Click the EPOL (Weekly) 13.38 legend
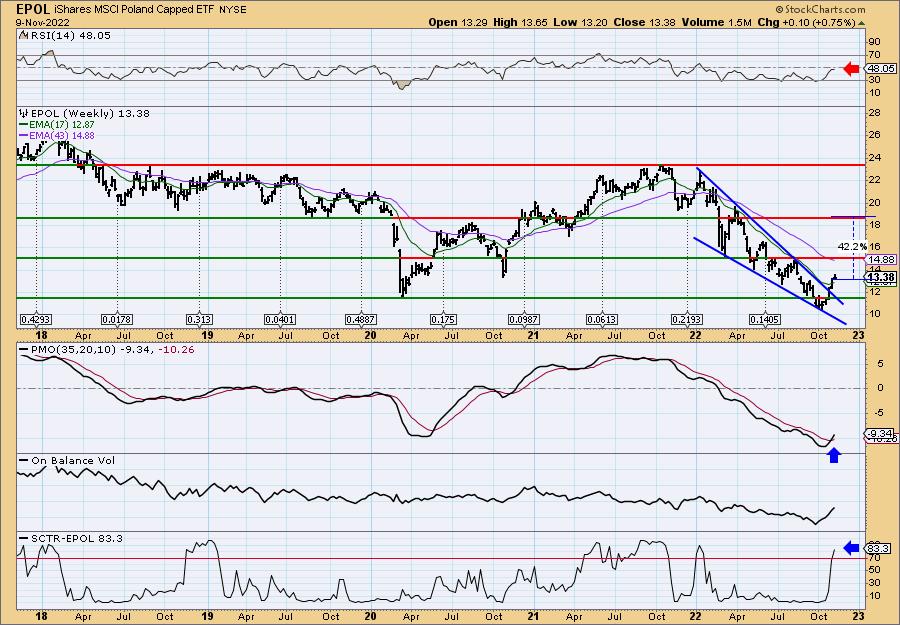The height and width of the screenshot is (625, 900). (90, 114)
